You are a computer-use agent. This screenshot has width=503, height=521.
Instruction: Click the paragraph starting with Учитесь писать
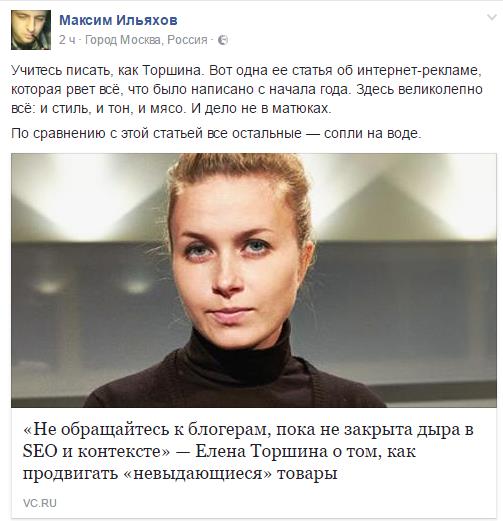pyautogui.click(x=247, y=89)
